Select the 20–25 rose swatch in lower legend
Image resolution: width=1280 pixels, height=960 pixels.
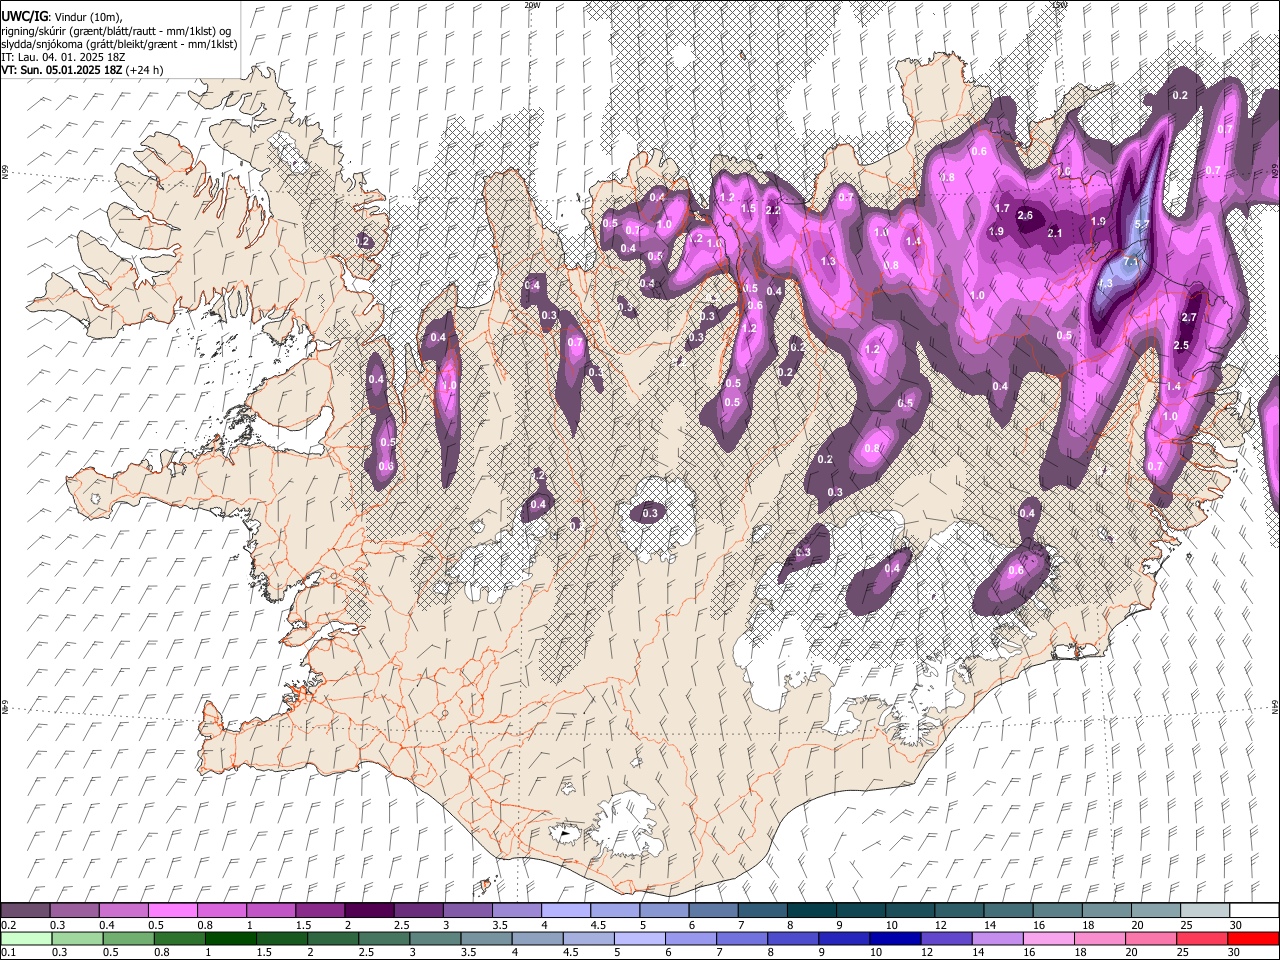(1152, 939)
